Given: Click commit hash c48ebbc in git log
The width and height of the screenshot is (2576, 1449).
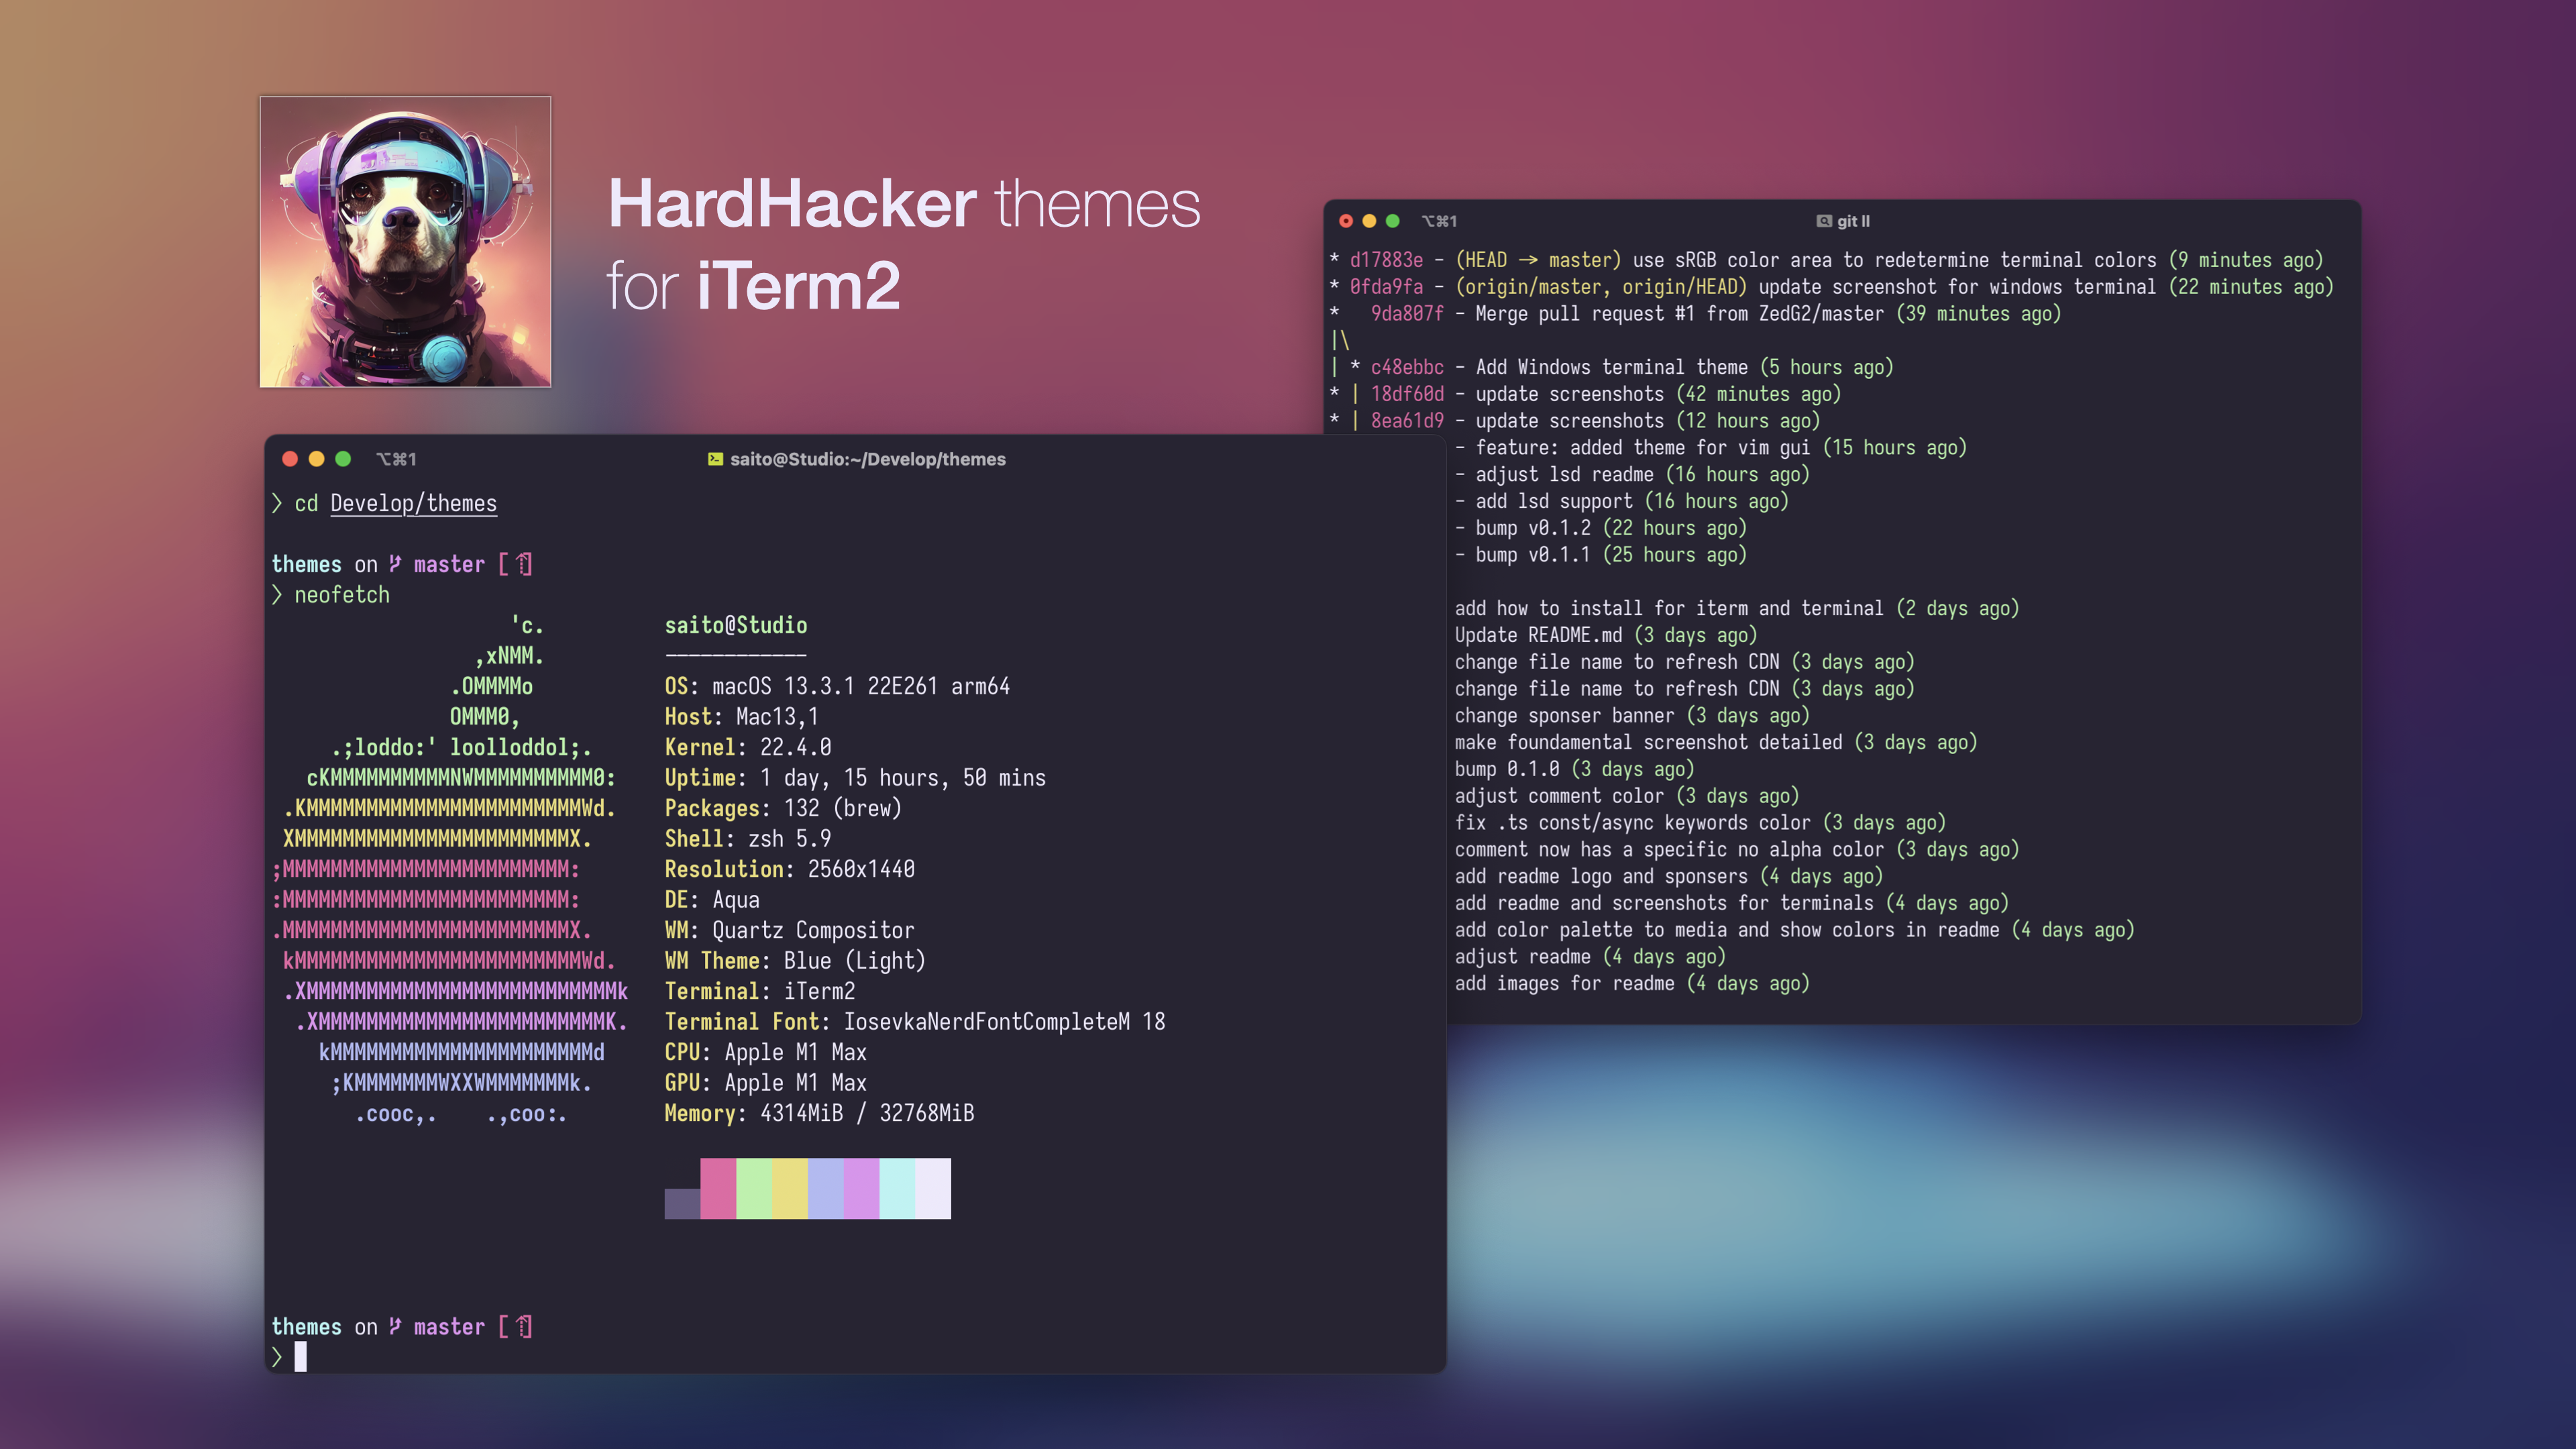Looking at the screenshot, I should [x=1407, y=367].
